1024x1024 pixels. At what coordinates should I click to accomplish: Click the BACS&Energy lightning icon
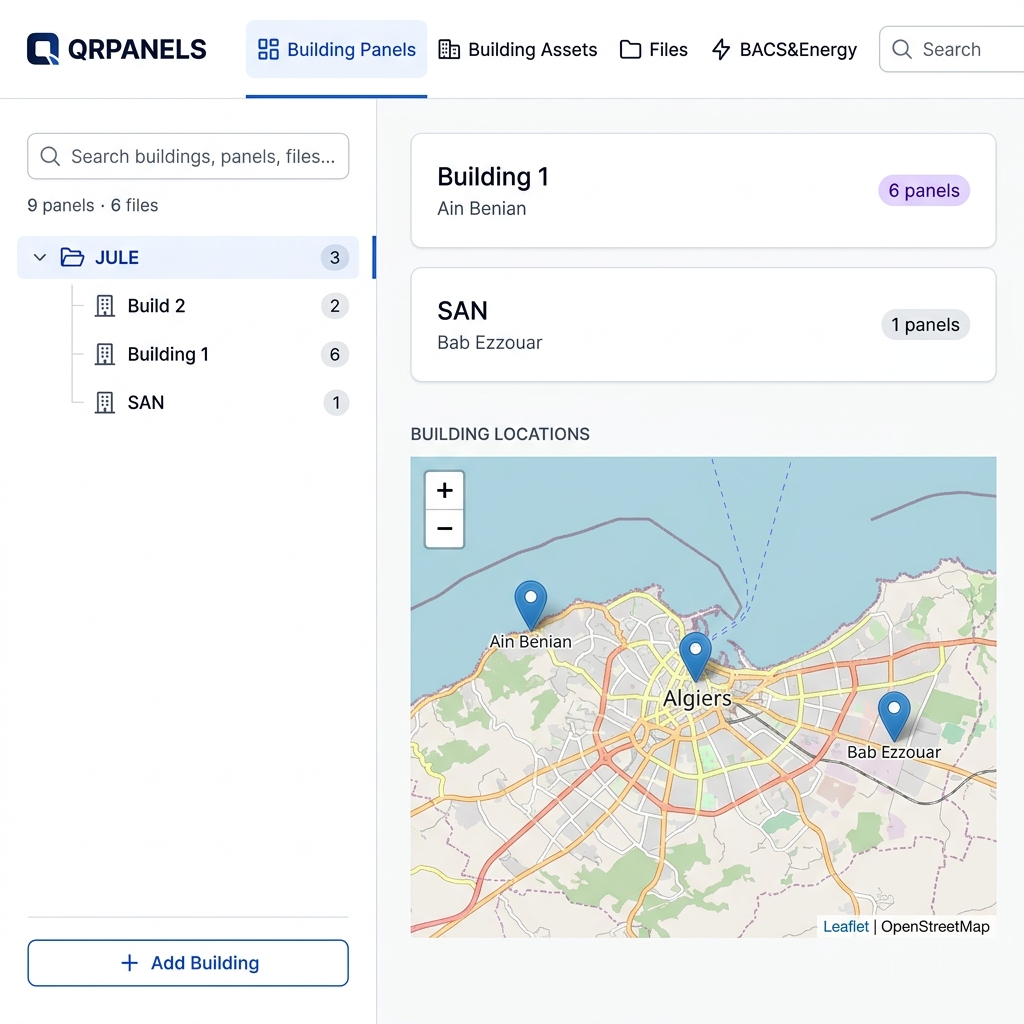[x=721, y=50]
